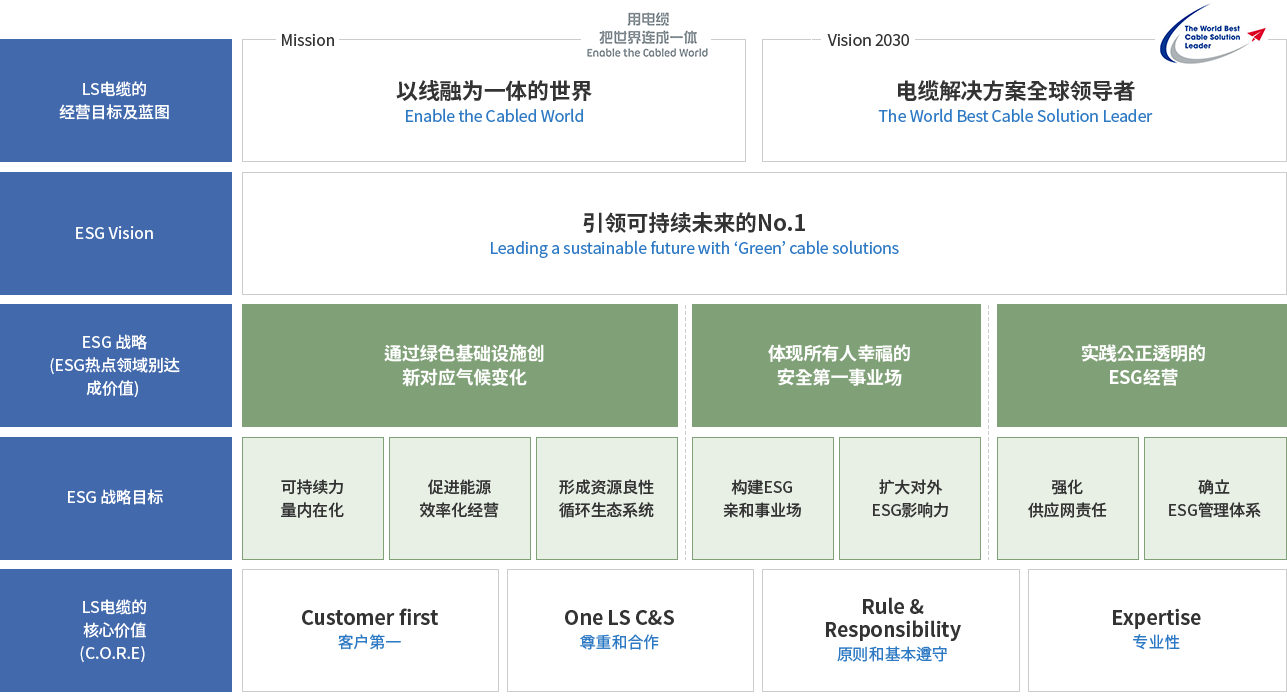Select the green 通过绿色基础设施创新对应气候变化 block

point(460,365)
